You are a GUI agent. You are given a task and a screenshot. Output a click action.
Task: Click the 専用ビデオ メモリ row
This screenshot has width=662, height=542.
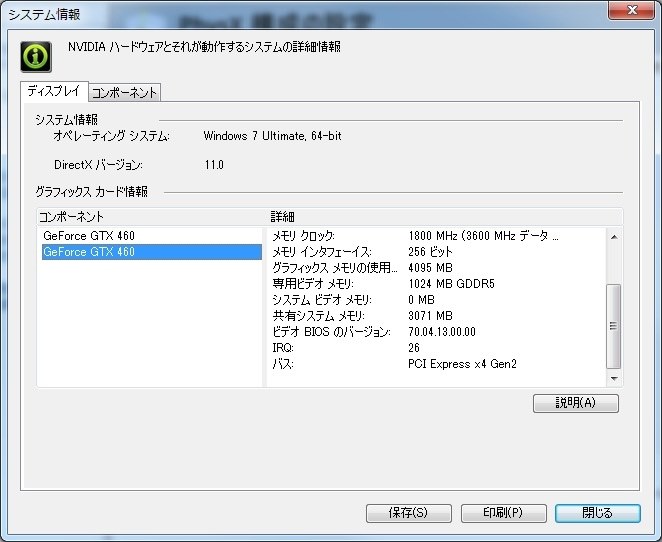(437, 284)
